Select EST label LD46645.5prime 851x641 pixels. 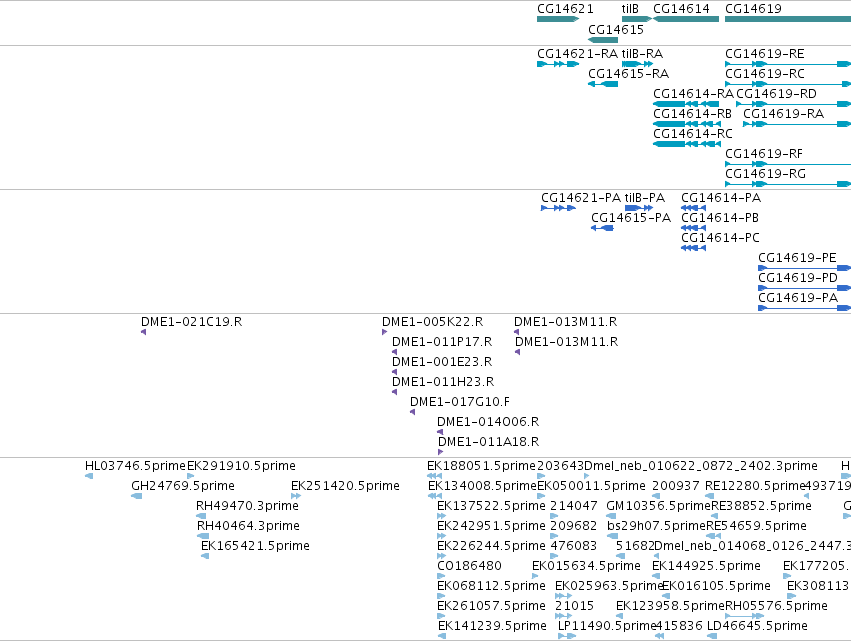pyautogui.click(x=757, y=626)
